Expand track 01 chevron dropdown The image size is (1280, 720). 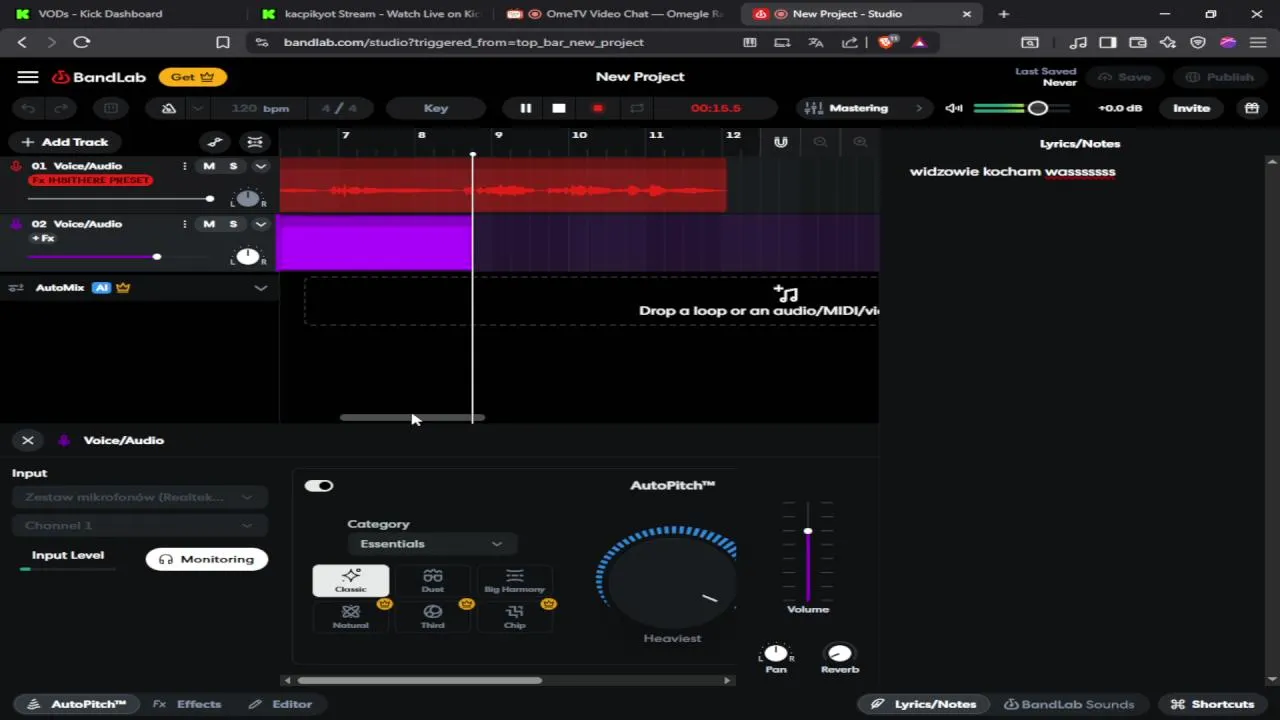261,166
